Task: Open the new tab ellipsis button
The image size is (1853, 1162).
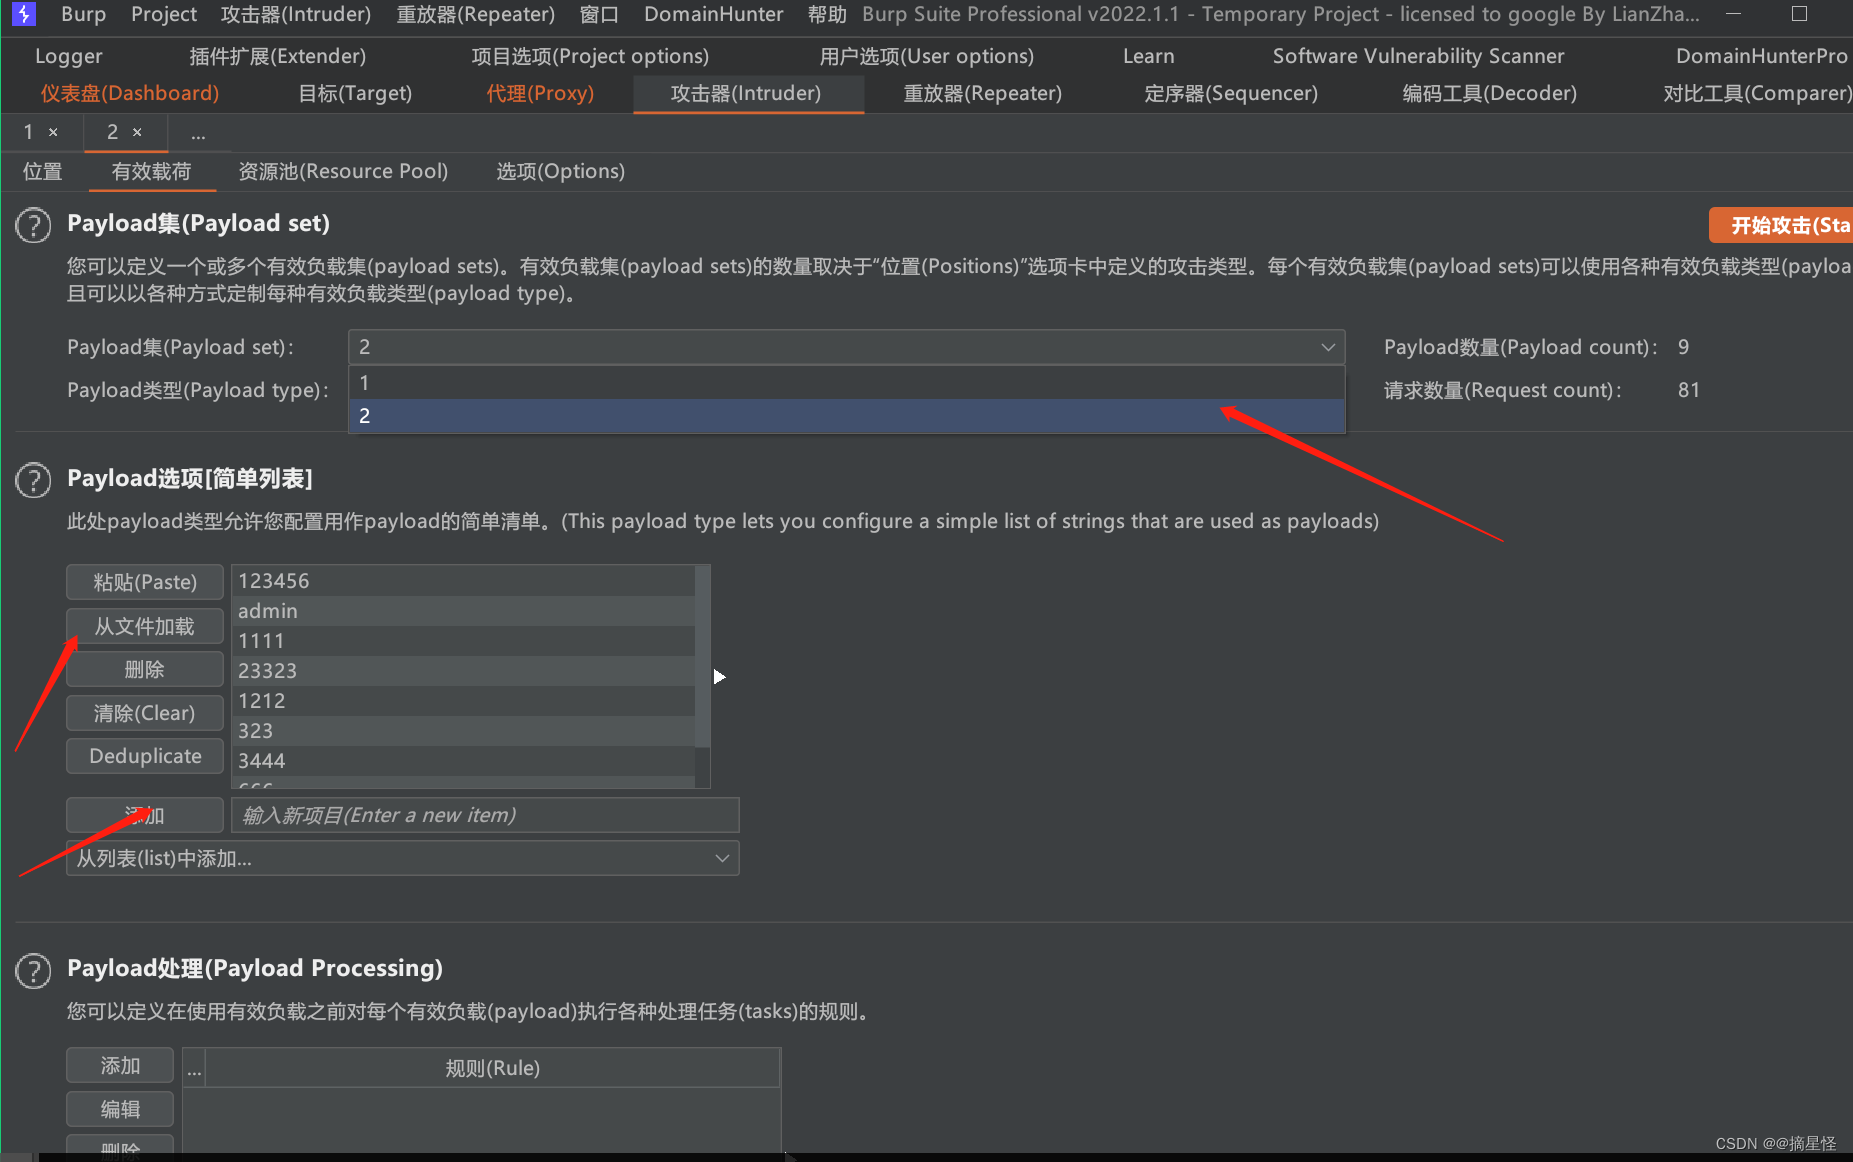Action: 198,133
